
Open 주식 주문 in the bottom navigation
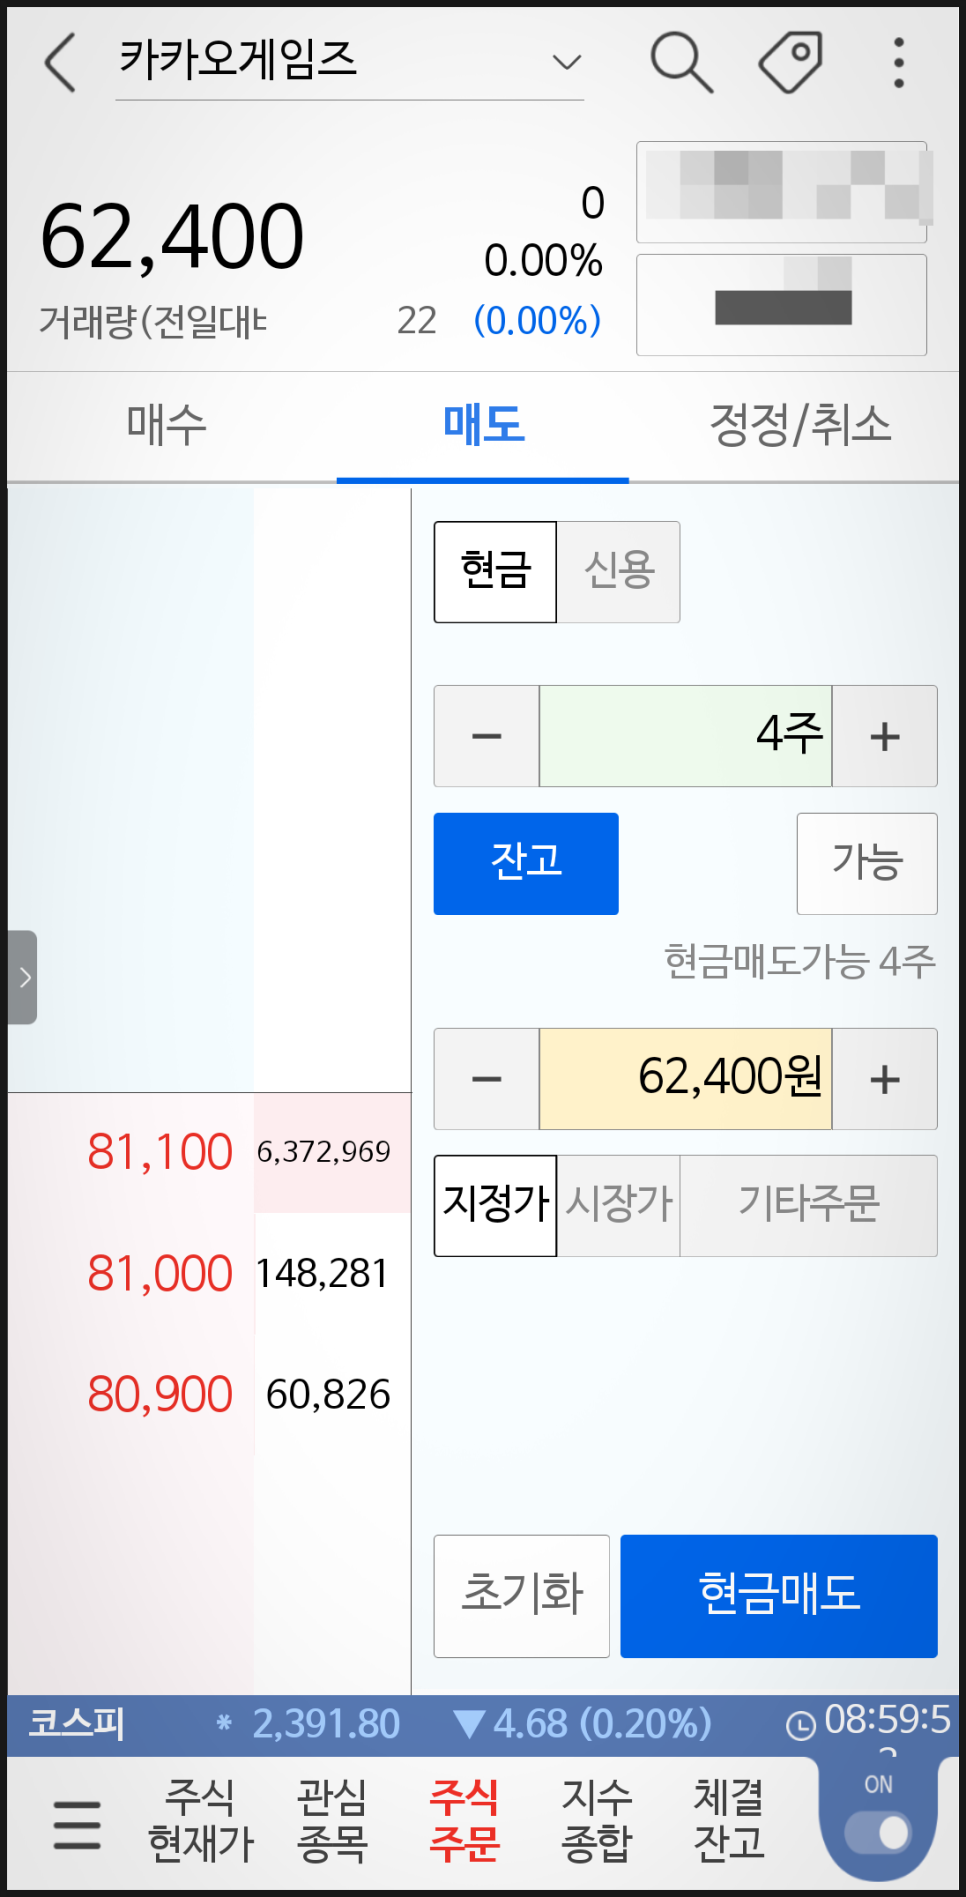(465, 1820)
